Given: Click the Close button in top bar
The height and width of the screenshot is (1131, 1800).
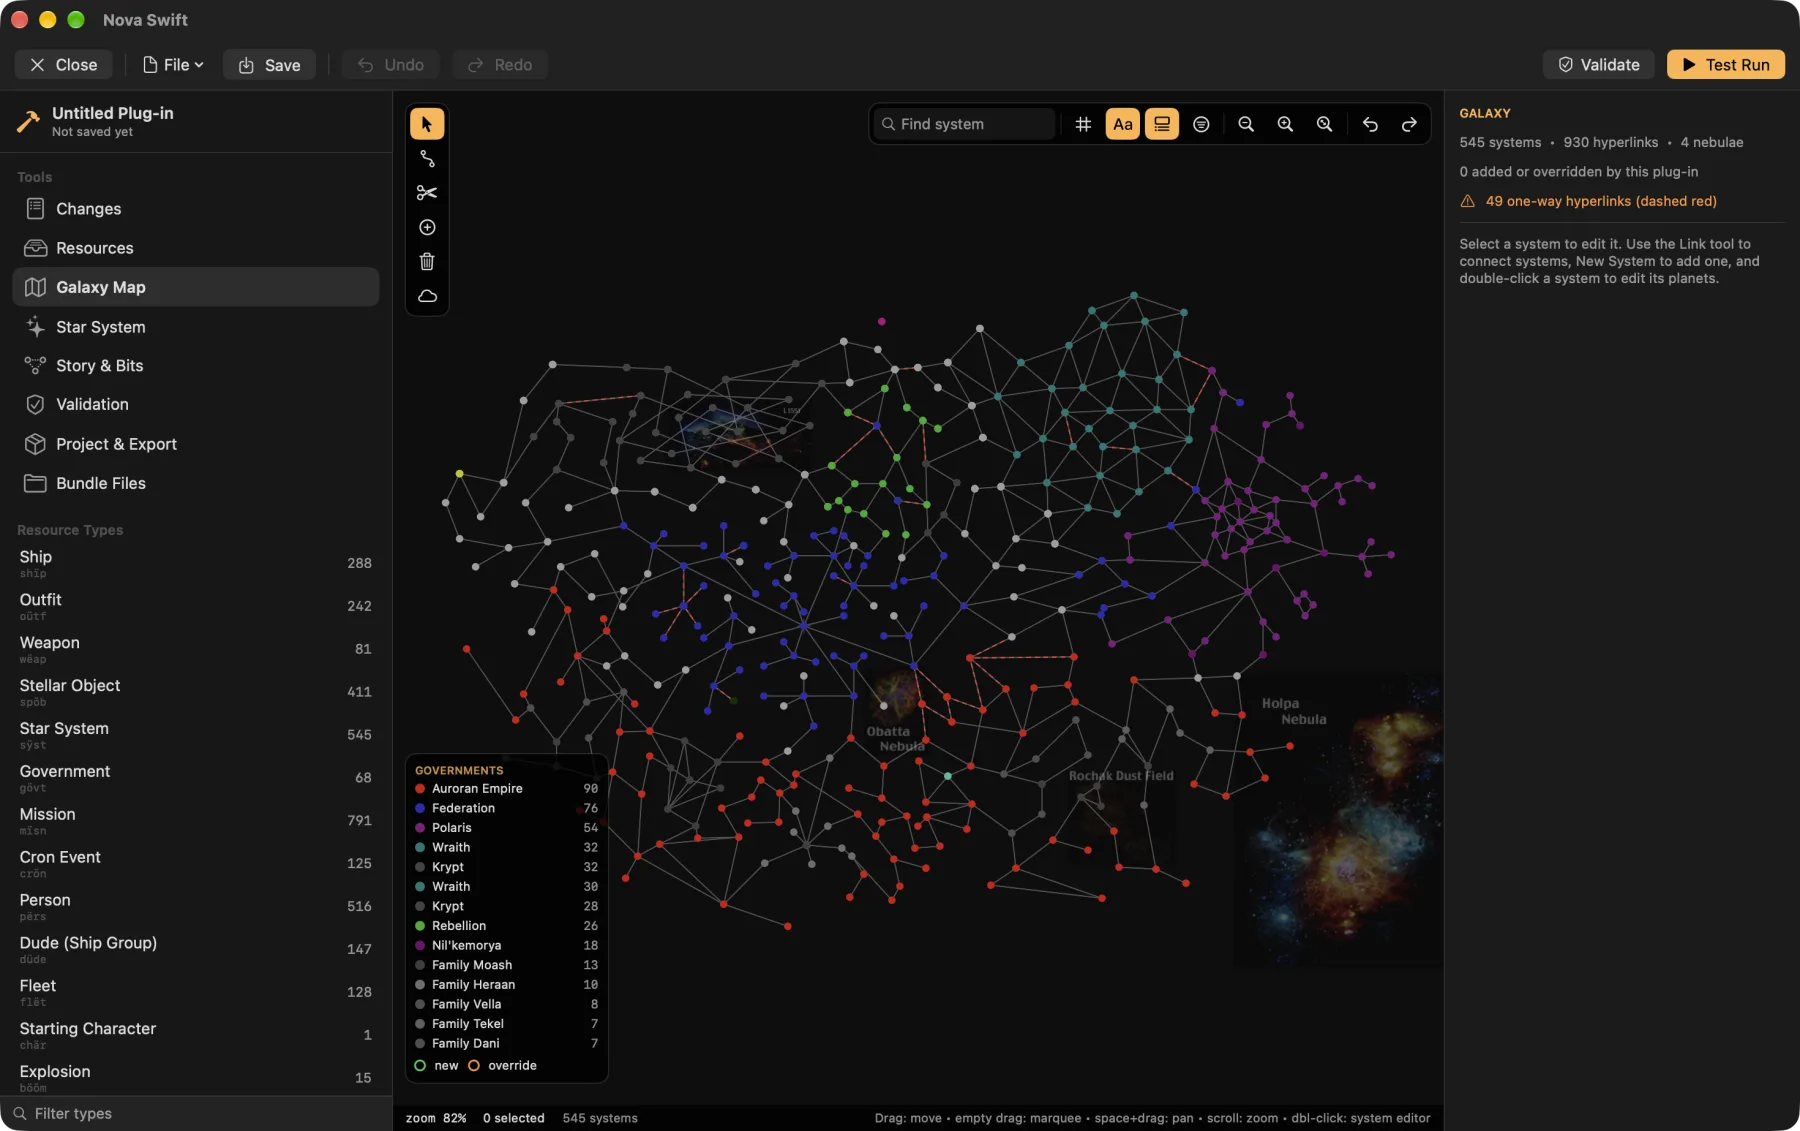Looking at the screenshot, I should click(63, 65).
